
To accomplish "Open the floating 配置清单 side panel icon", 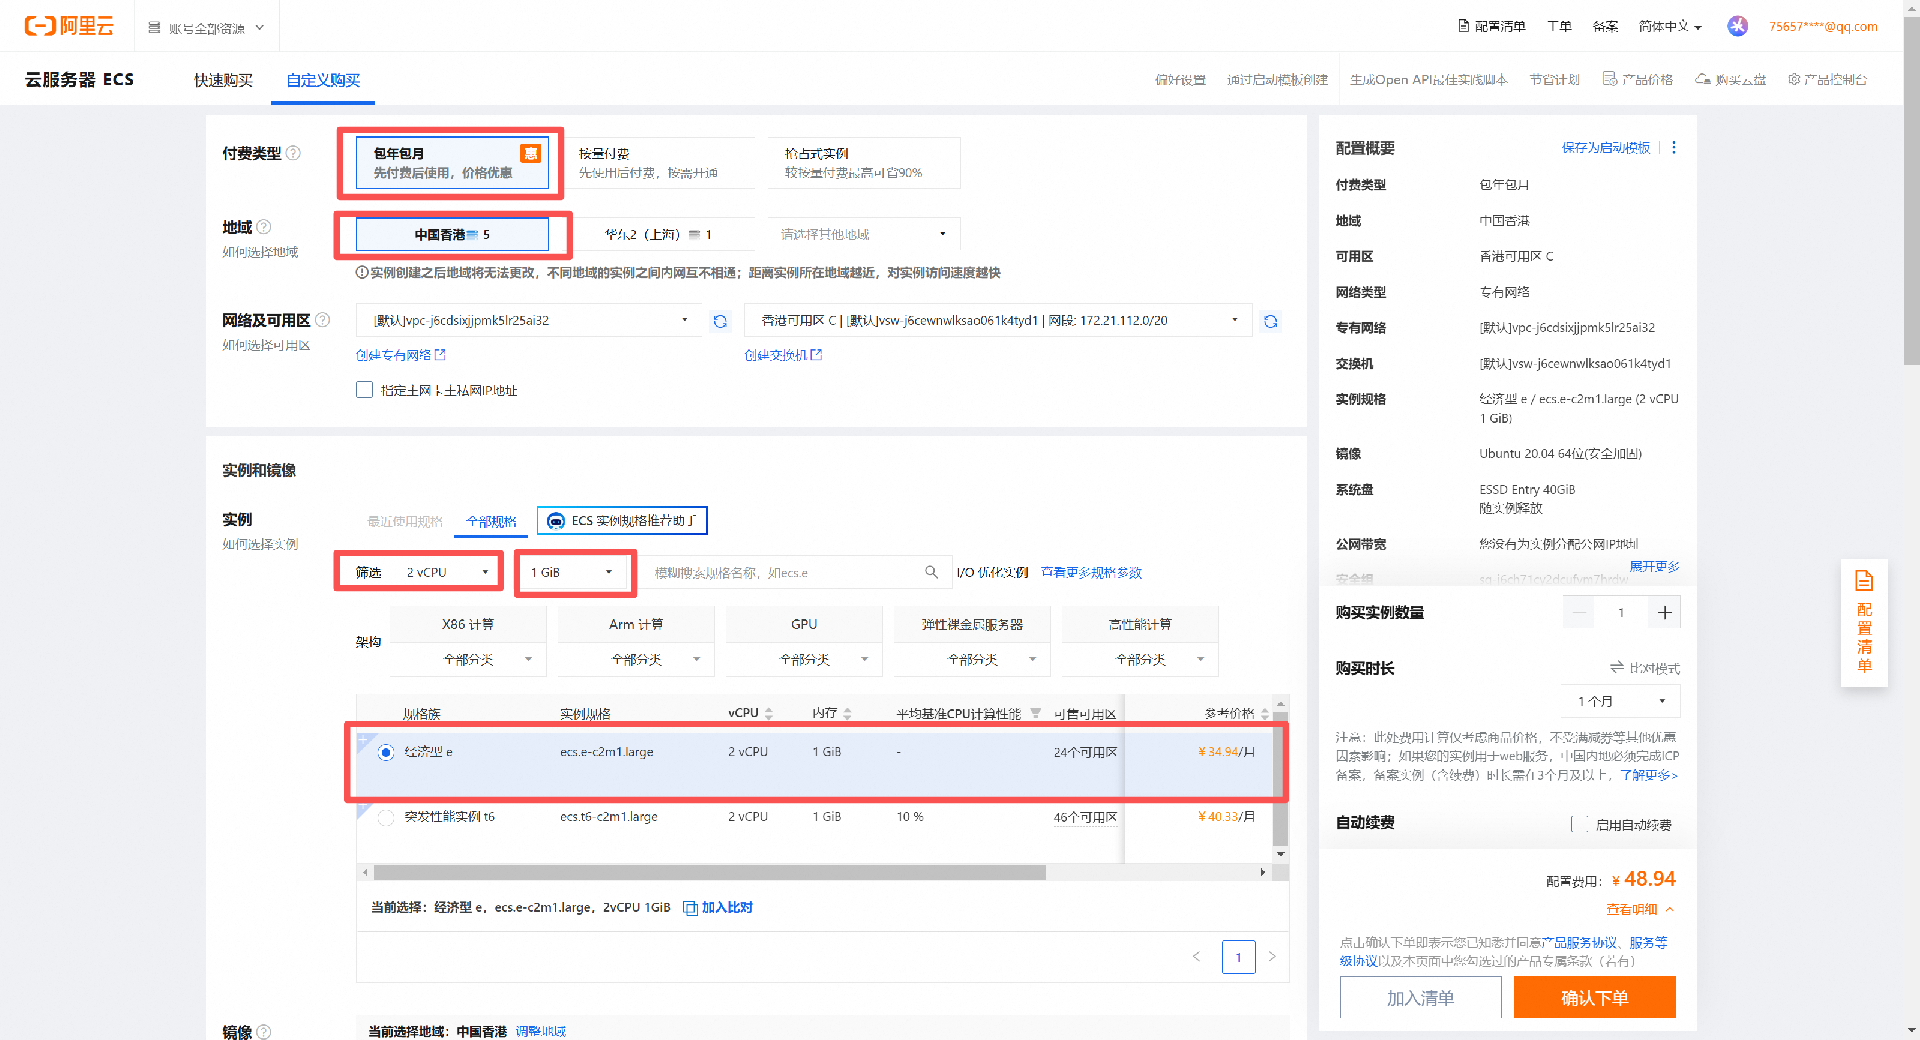I will point(1864,622).
